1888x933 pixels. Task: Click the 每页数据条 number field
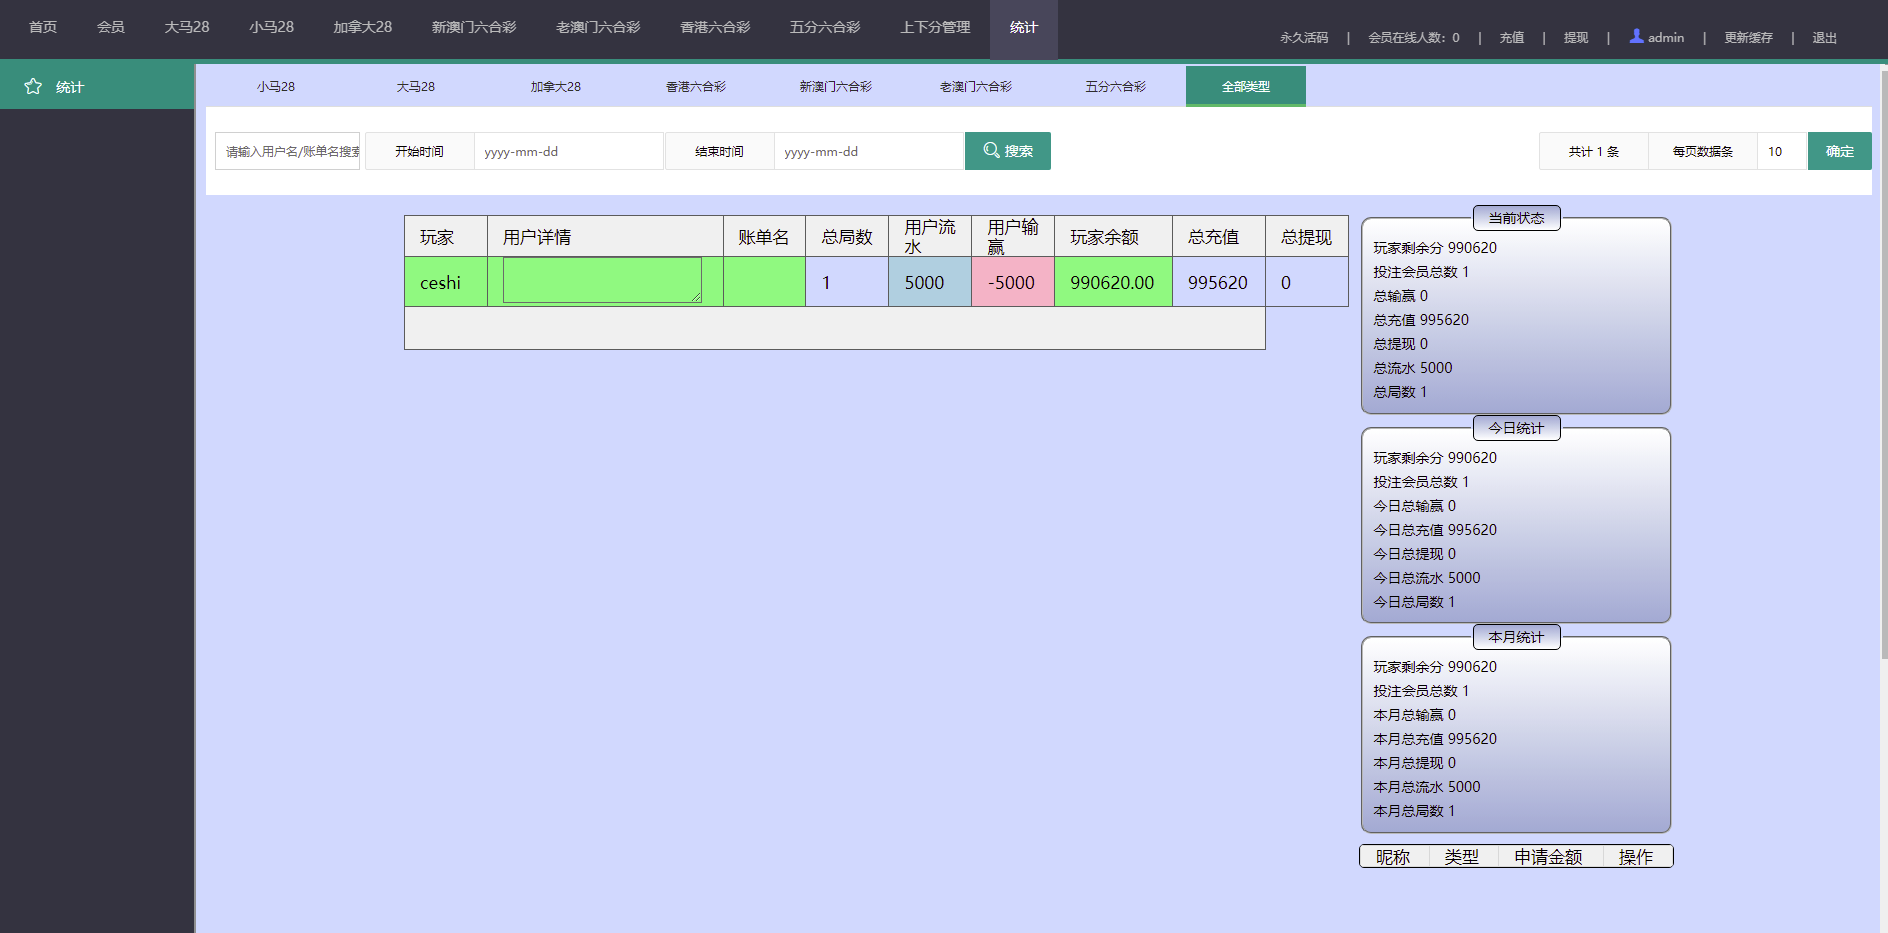click(x=1781, y=152)
